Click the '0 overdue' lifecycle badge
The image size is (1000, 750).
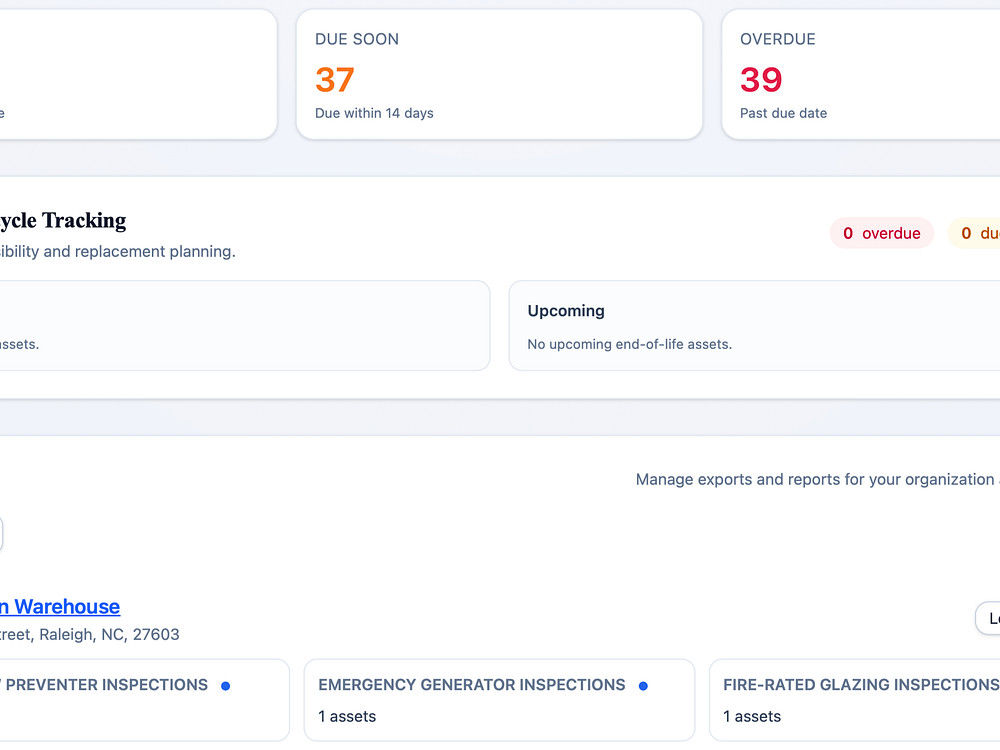(881, 233)
